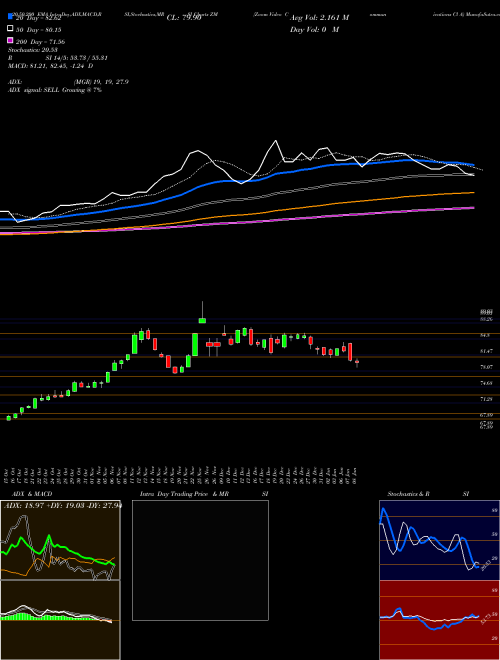Click the 'Stochastics: 29.58' reading
This screenshot has height=660, width=500.
click(33, 50)
